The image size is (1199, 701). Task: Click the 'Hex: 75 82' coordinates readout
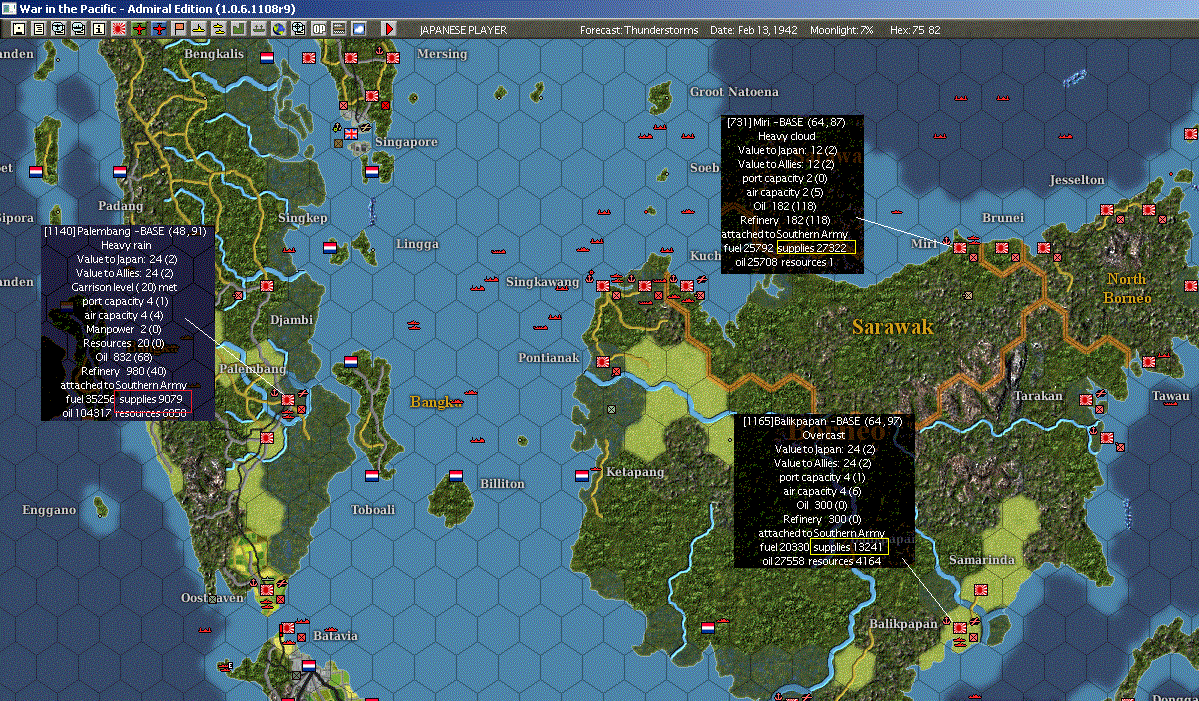915,30
